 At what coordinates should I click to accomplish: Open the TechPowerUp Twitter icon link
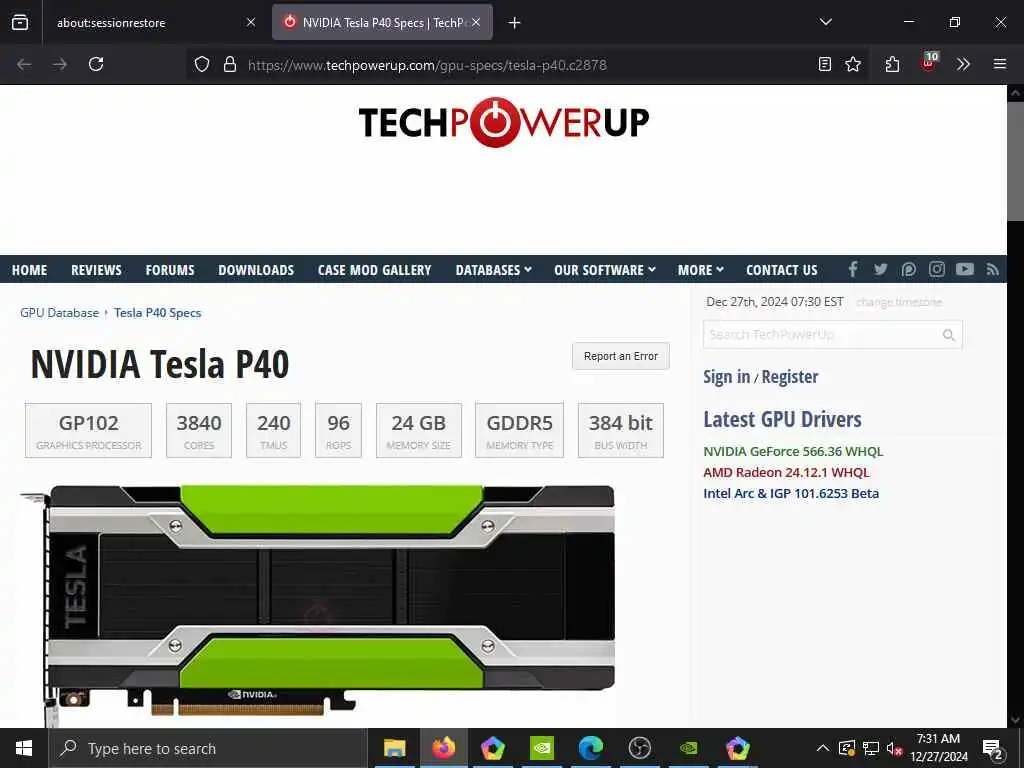coord(880,269)
